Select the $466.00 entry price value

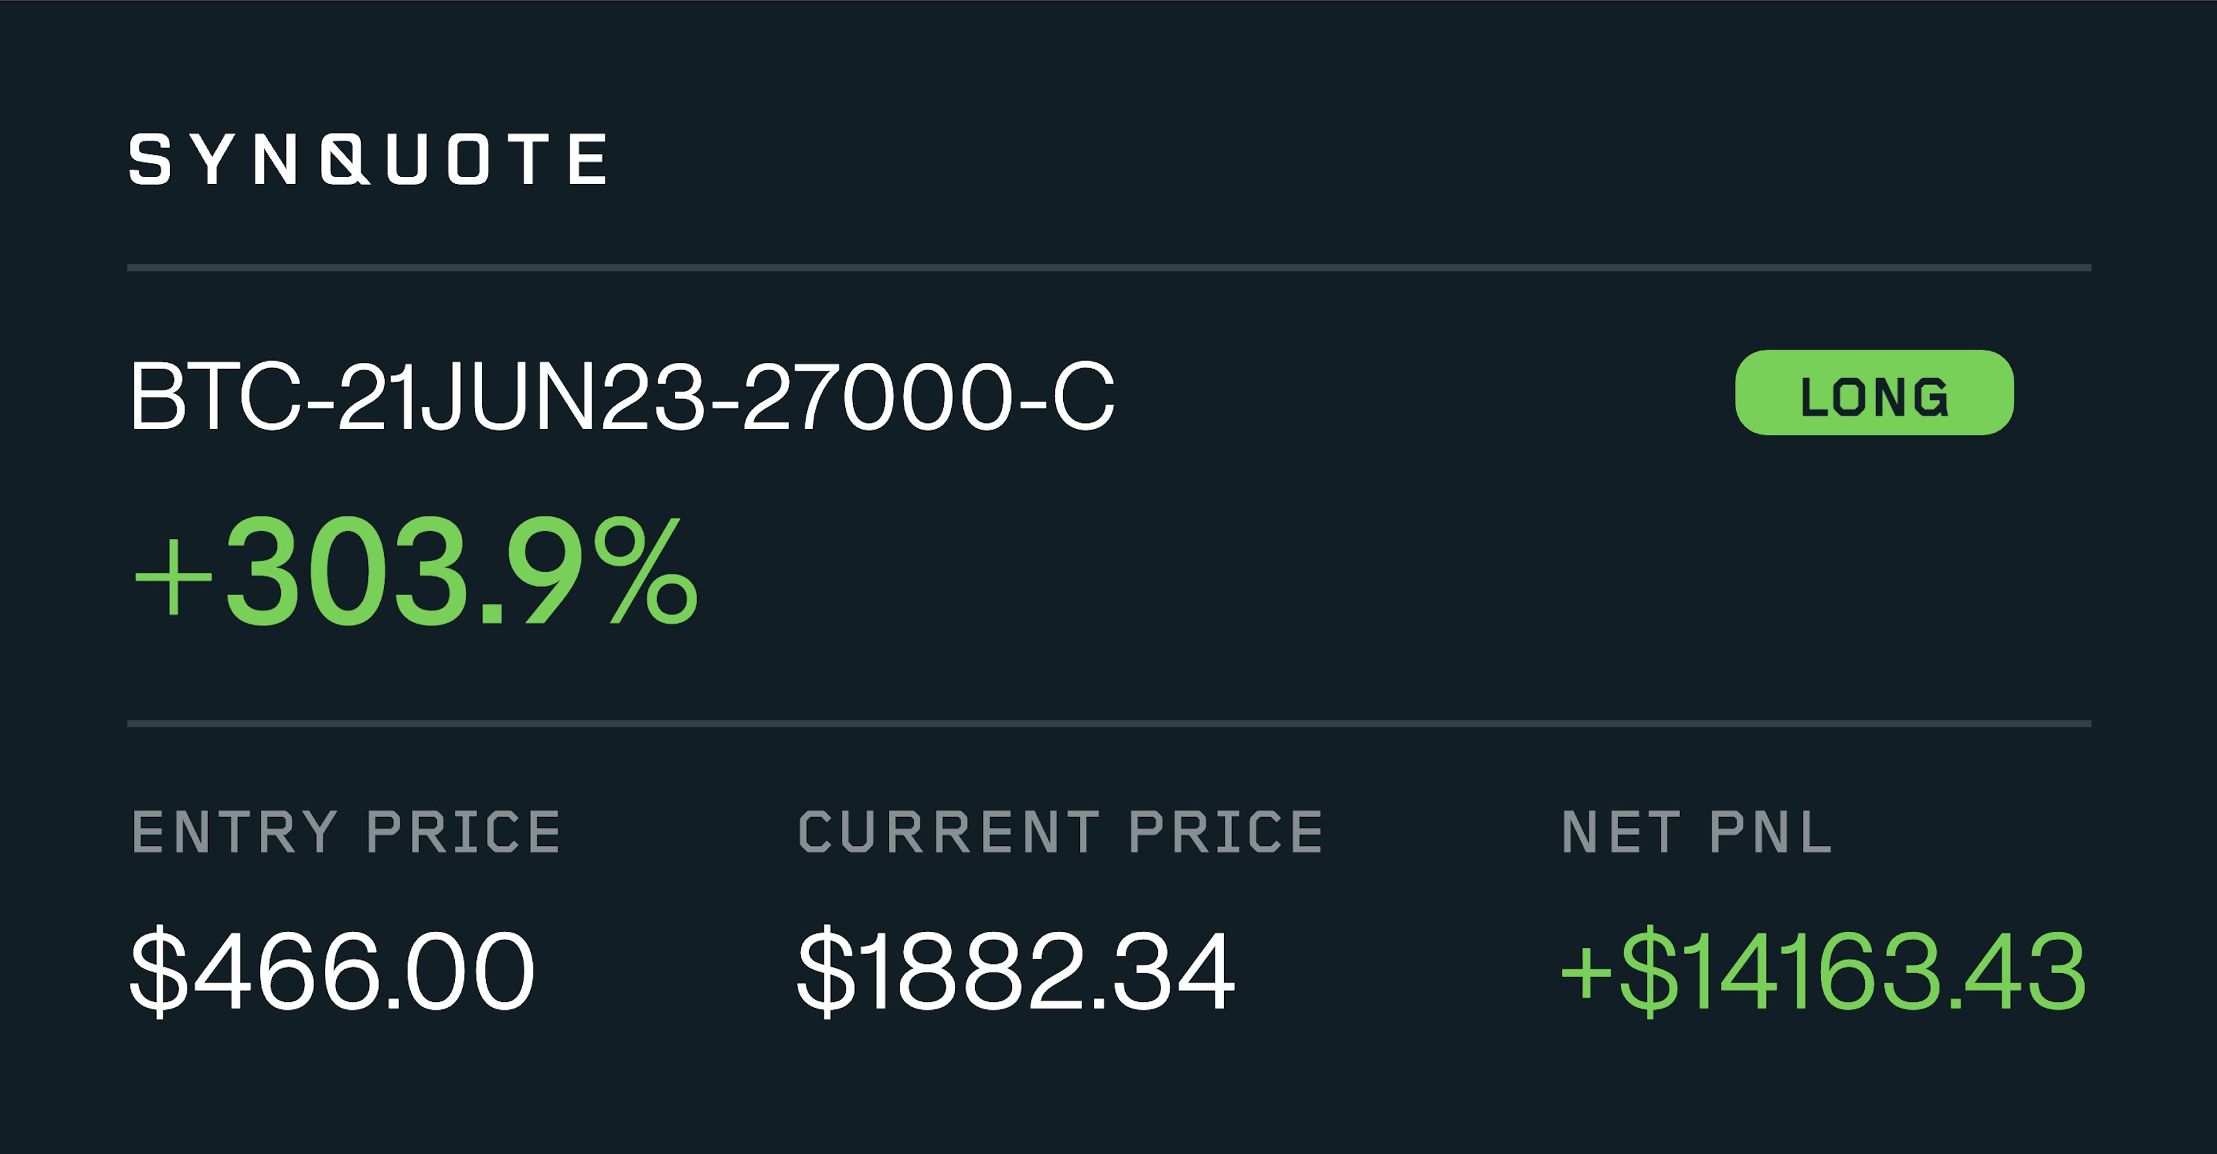coord(332,971)
